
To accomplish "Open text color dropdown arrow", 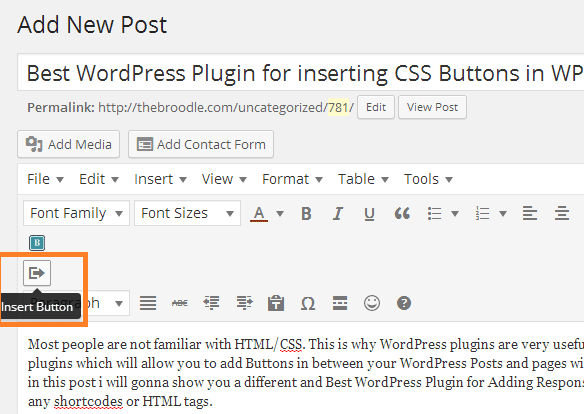I will point(280,214).
